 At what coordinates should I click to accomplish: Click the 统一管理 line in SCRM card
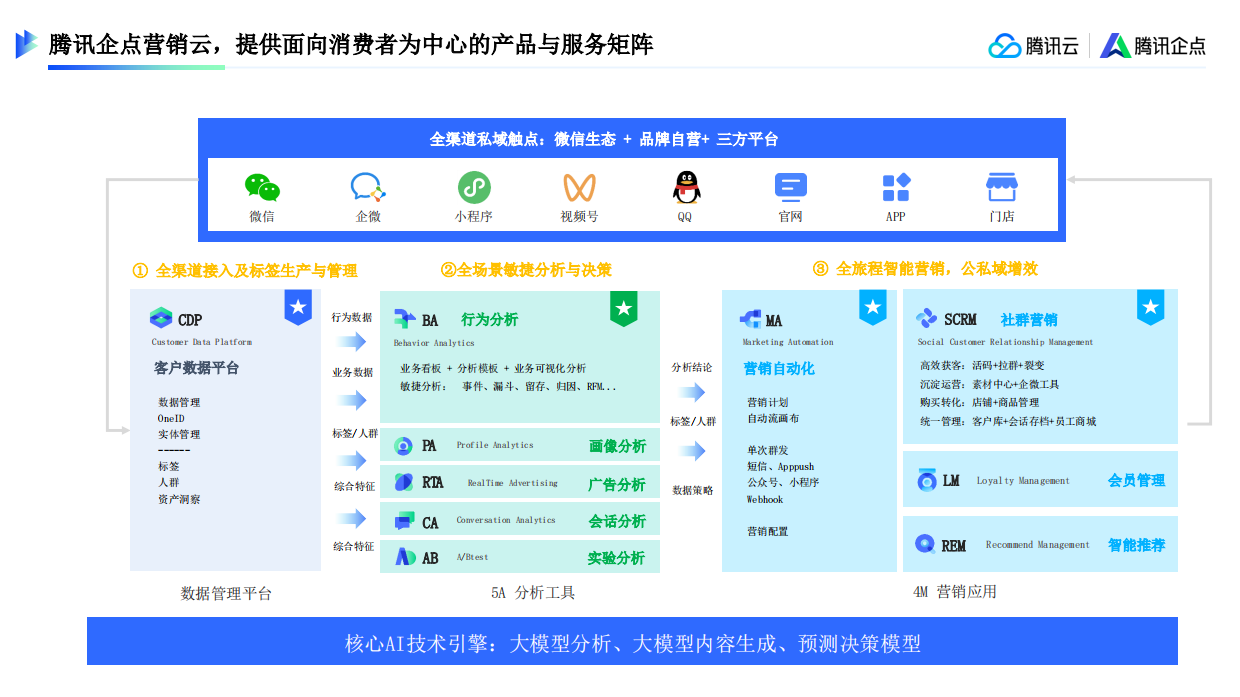(x=1008, y=421)
